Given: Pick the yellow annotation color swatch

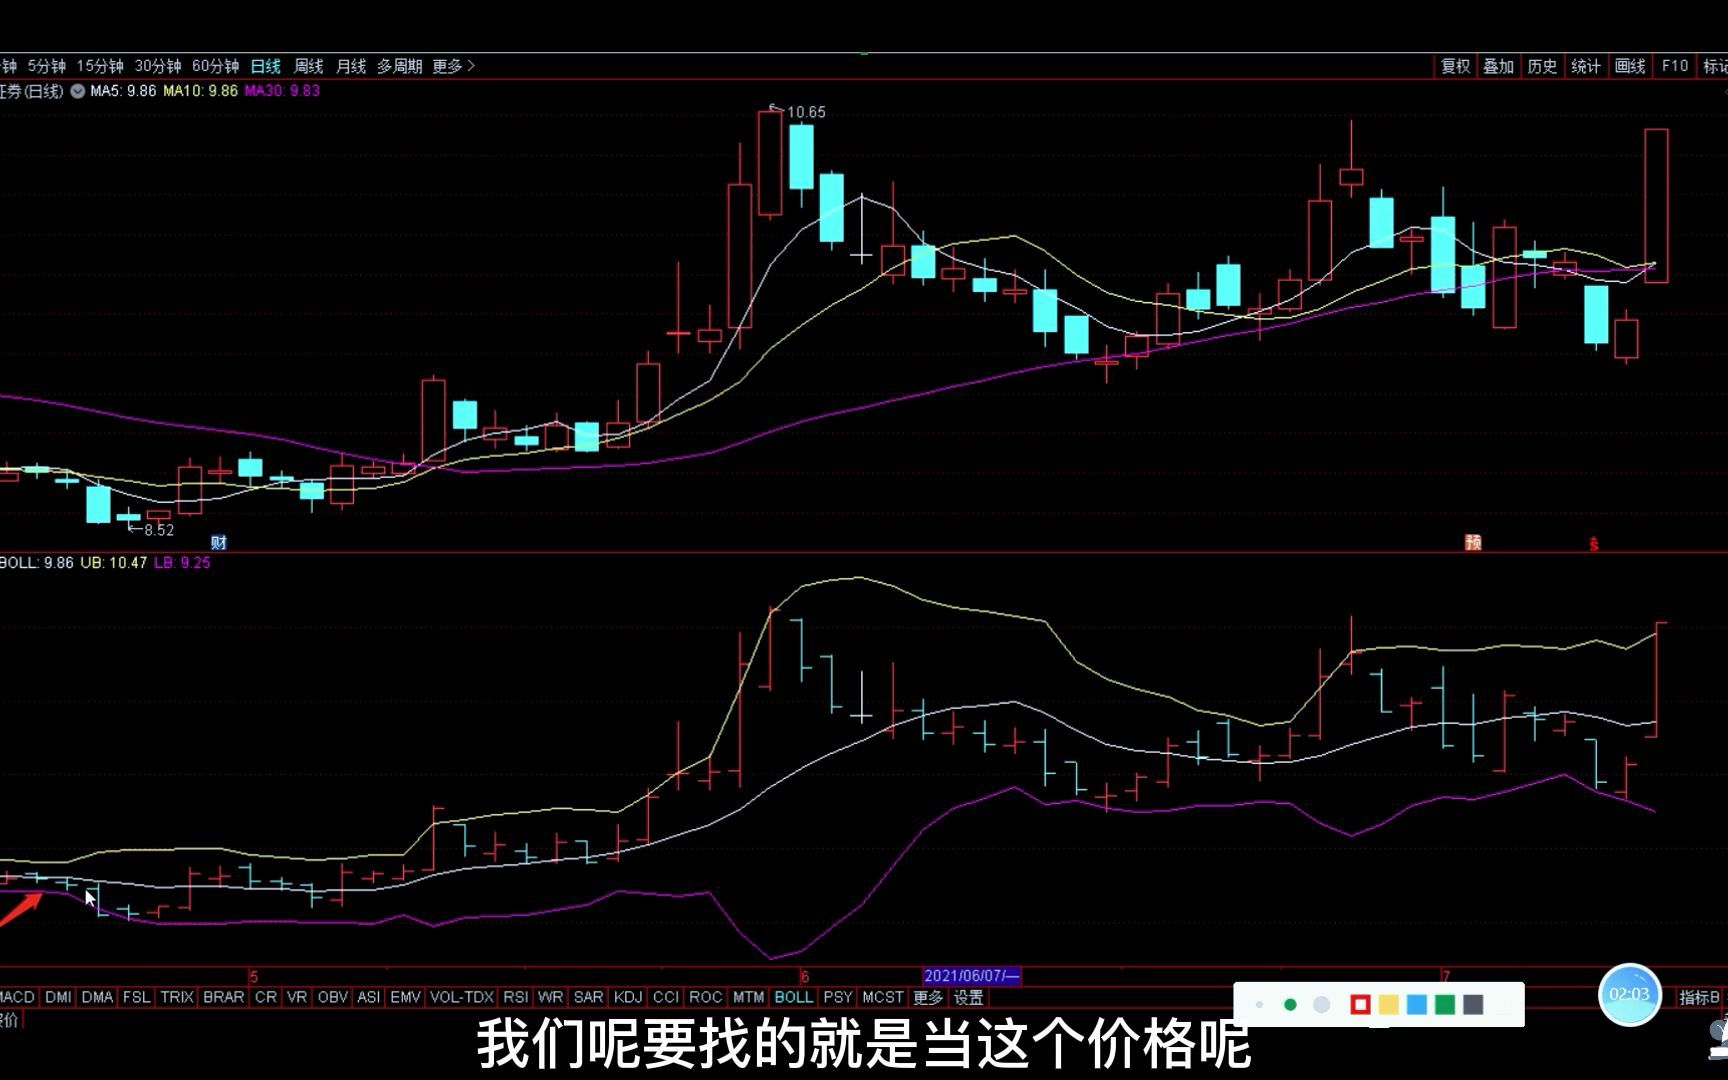Looking at the screenshot, I should point(1388,1005).
